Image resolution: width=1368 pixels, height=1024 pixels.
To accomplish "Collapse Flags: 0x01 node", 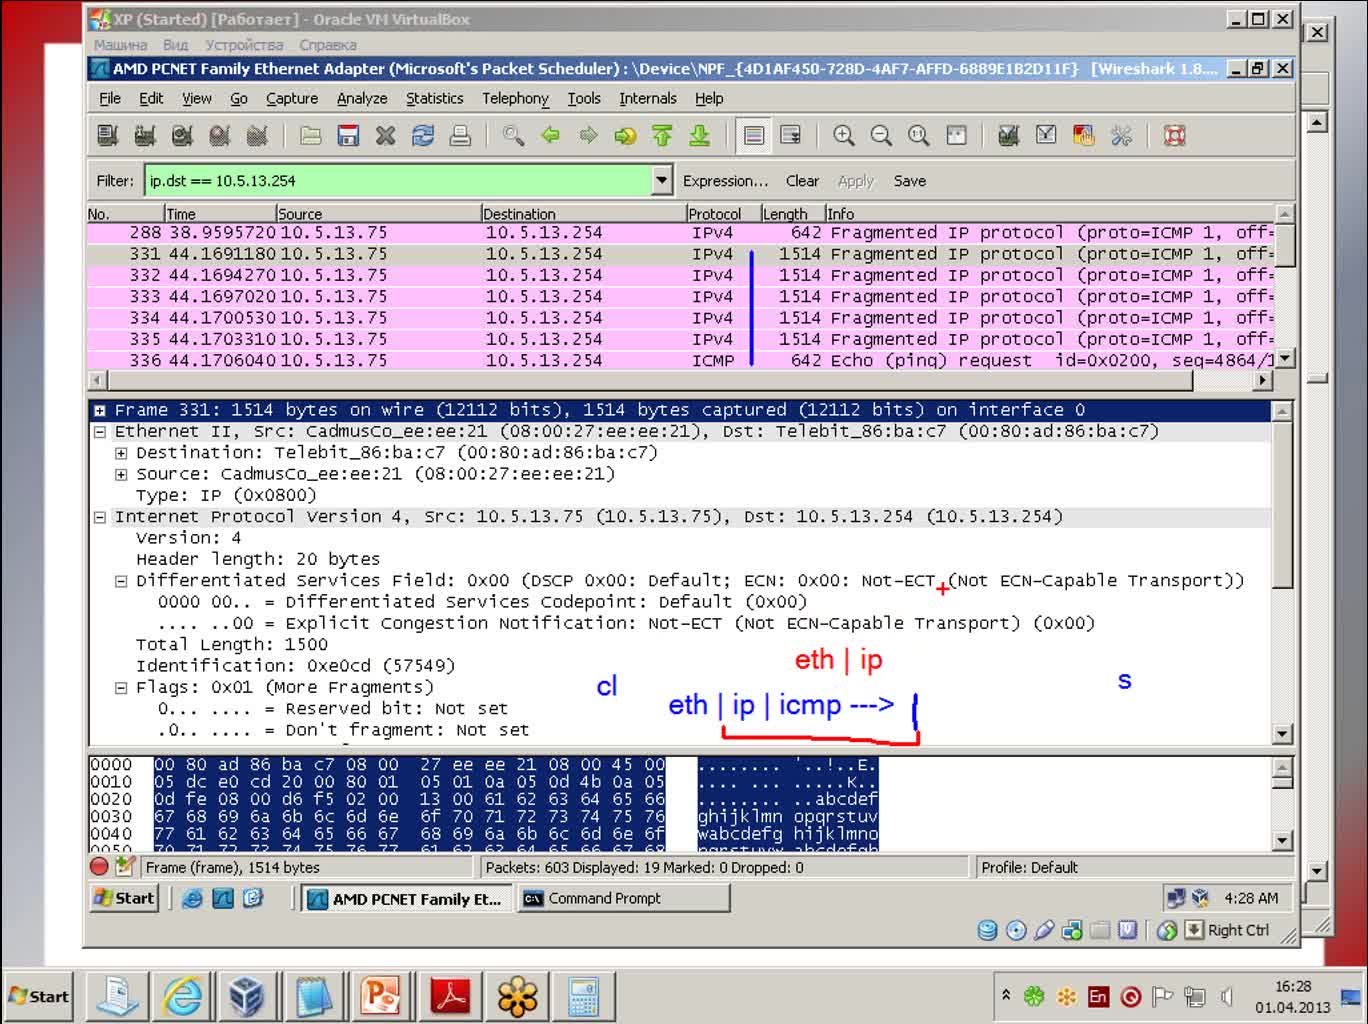I will (121, 688).
